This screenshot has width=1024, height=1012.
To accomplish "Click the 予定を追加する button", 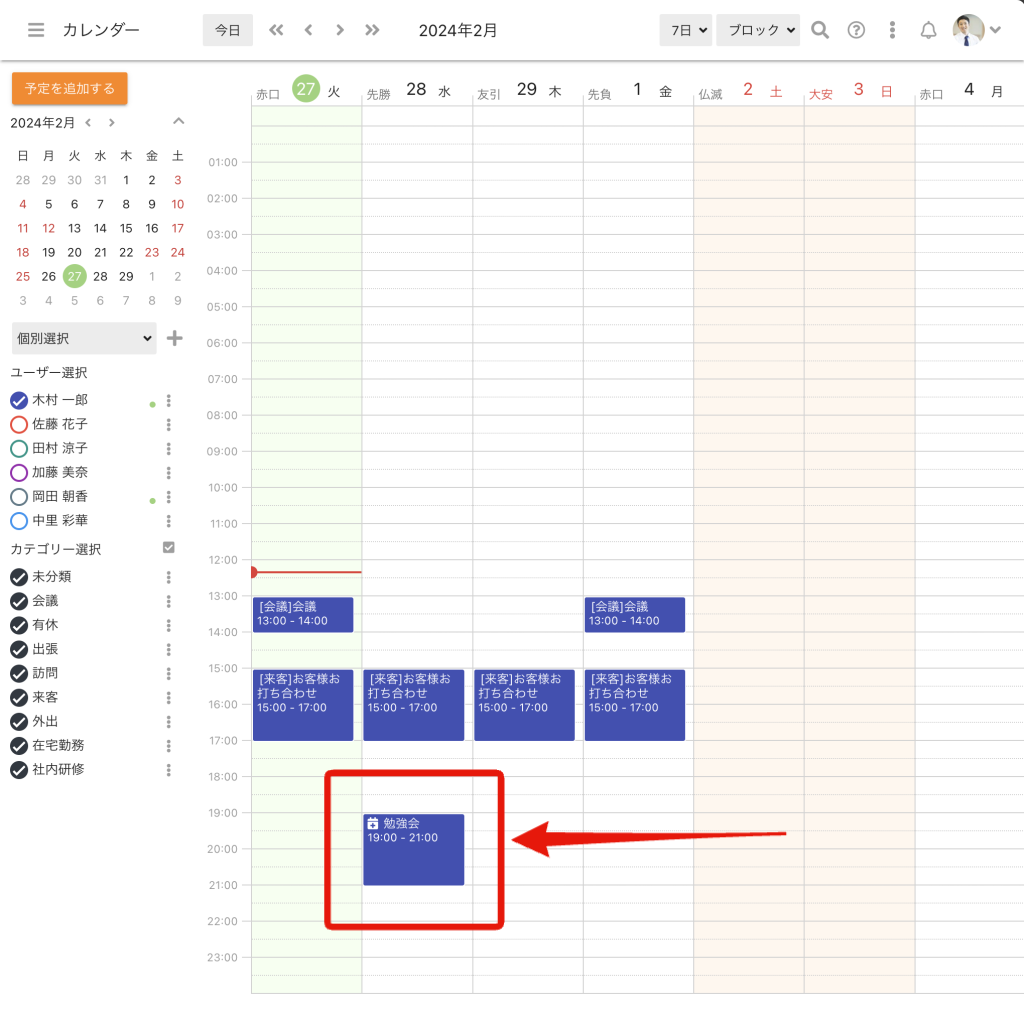I will 70,88.
